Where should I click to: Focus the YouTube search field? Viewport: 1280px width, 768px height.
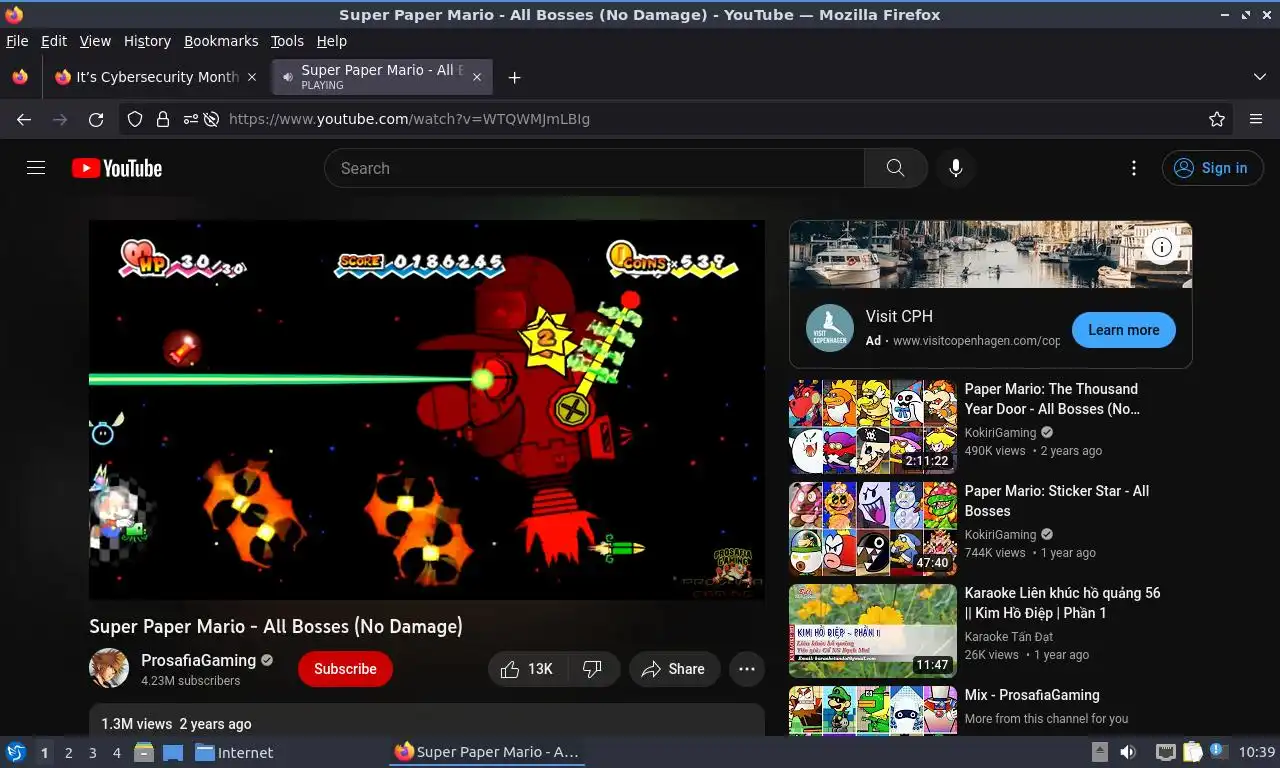(x=594, y=168)
